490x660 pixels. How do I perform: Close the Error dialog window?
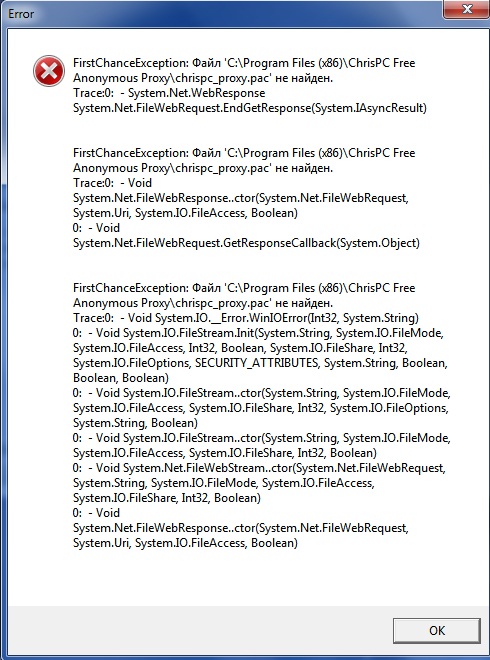pyautogui.click(x=466, y=9)
